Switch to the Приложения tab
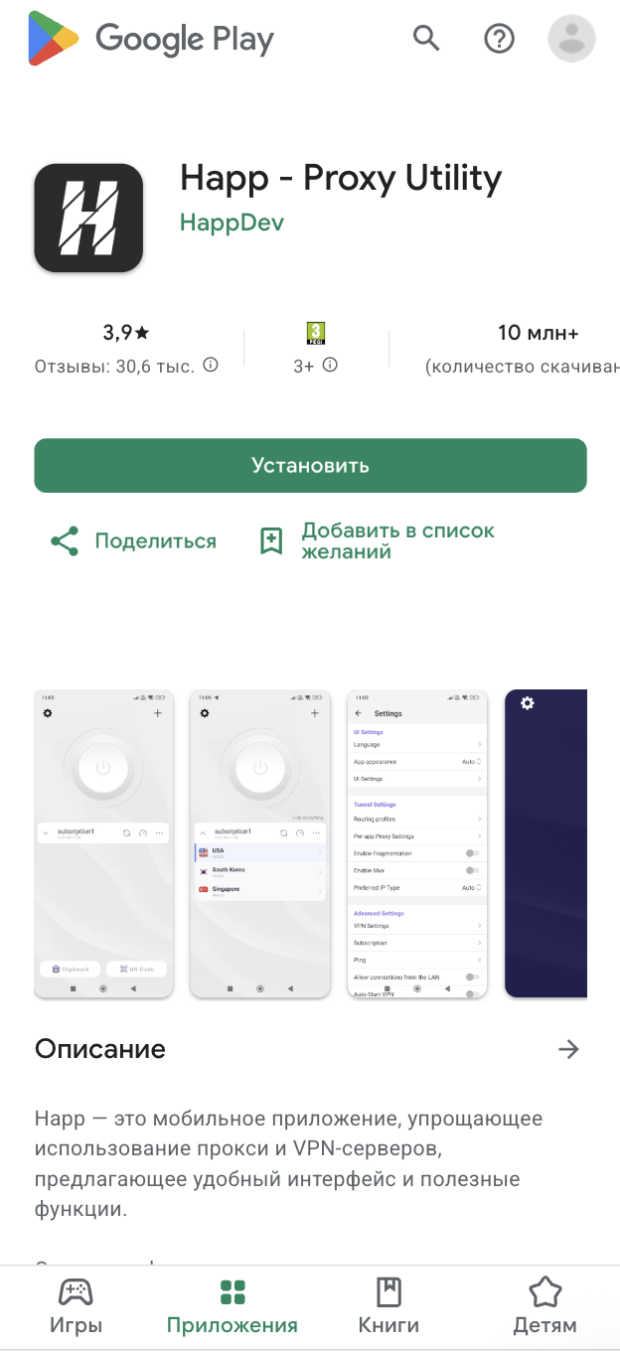The image size is (620, 1351). [232, 1307]
